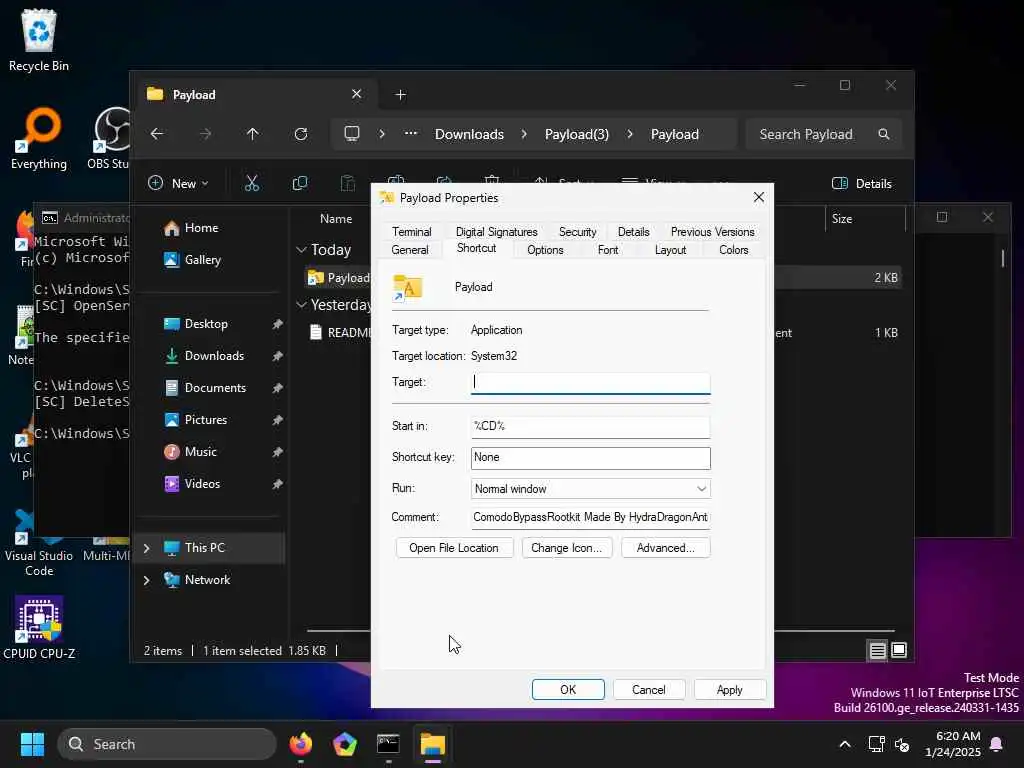Switch Explorer to large thumbnails view icon

click(899, 650)
